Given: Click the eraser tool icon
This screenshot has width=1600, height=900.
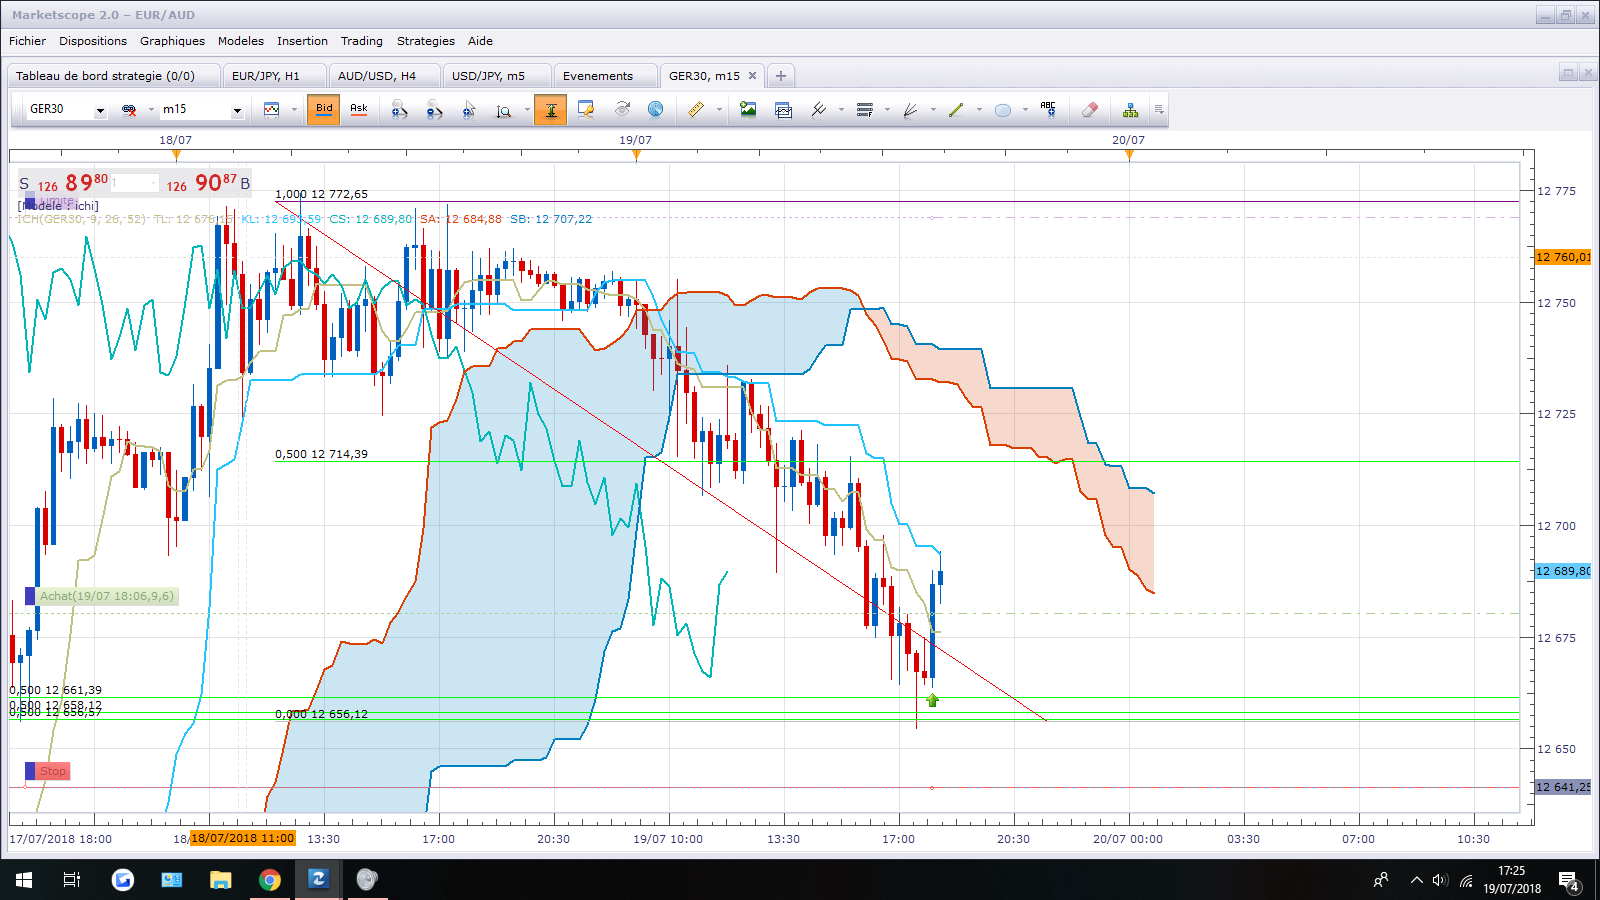Looking at the screenshot, I should pyautogui.click(x=1090, y=110).
